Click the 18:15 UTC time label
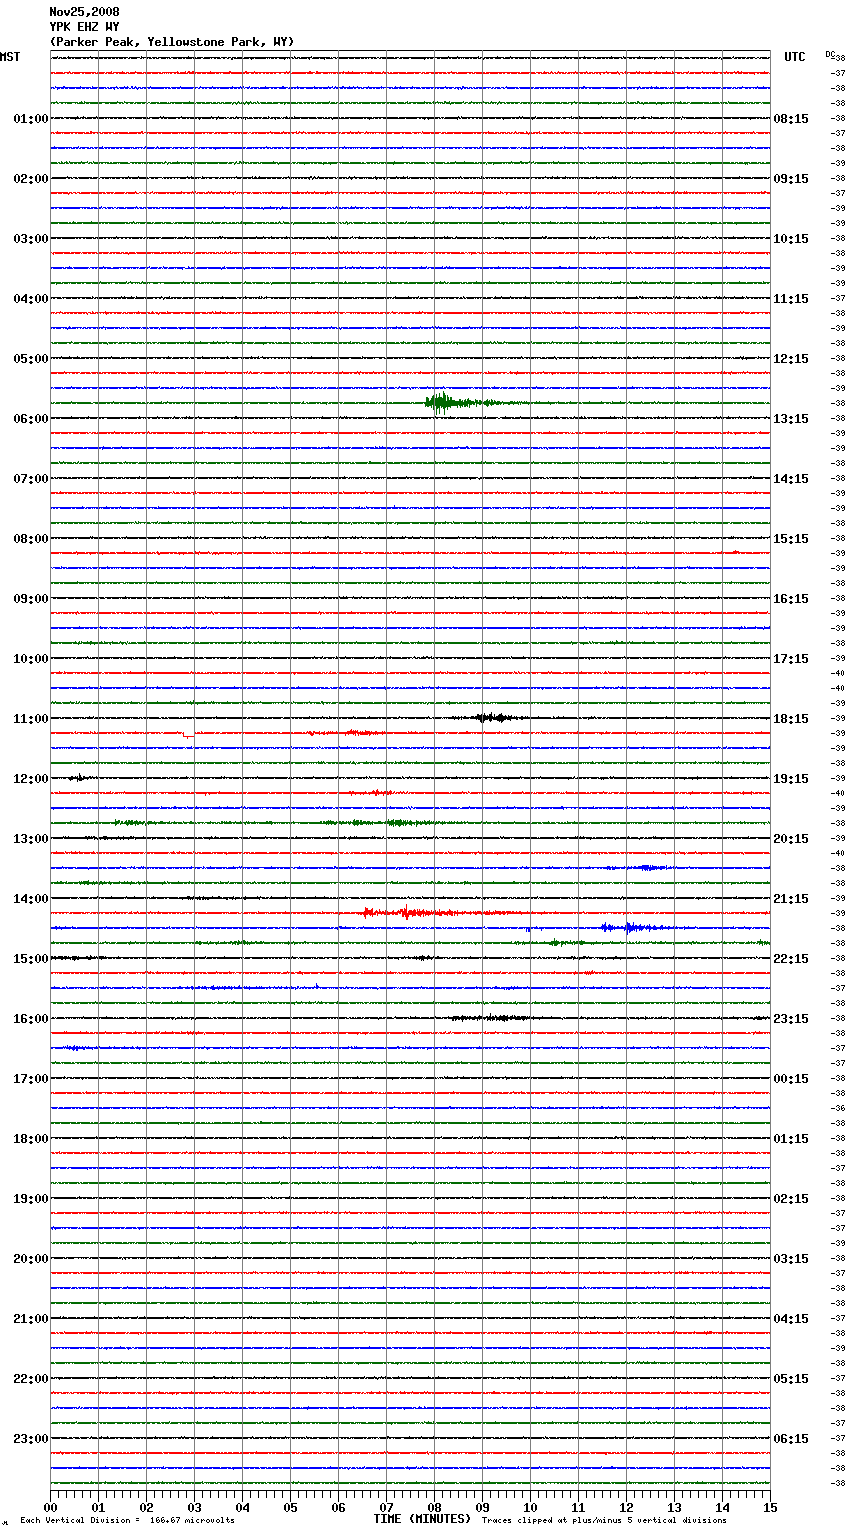This screenshot has height=1534, width=850. [x=791, y=719]
